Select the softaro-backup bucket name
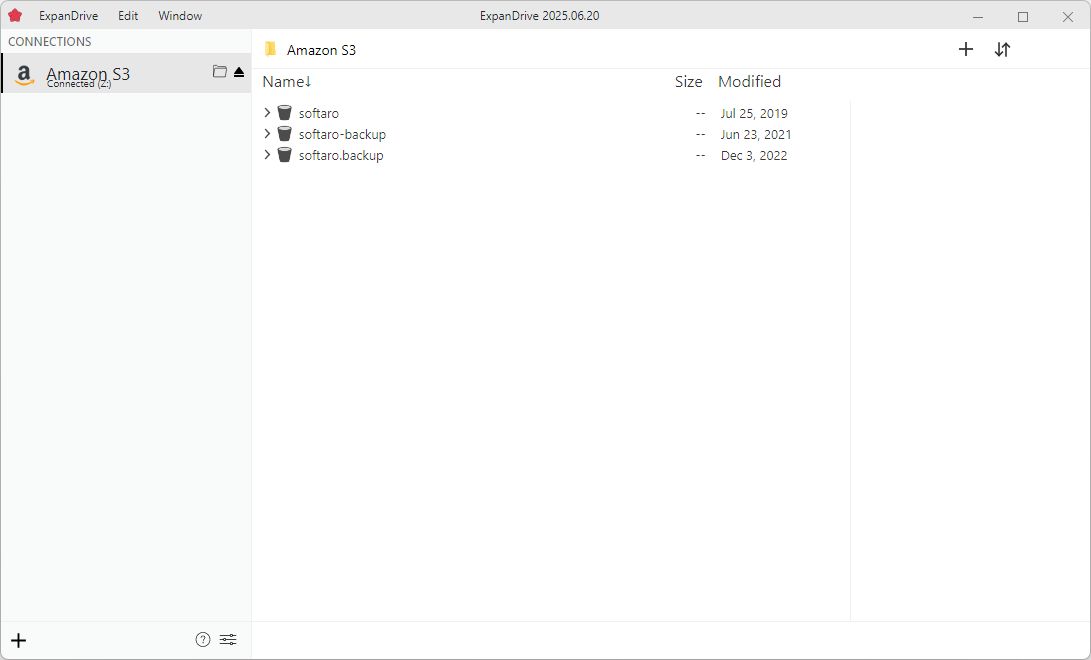 (x=342, y=134)
